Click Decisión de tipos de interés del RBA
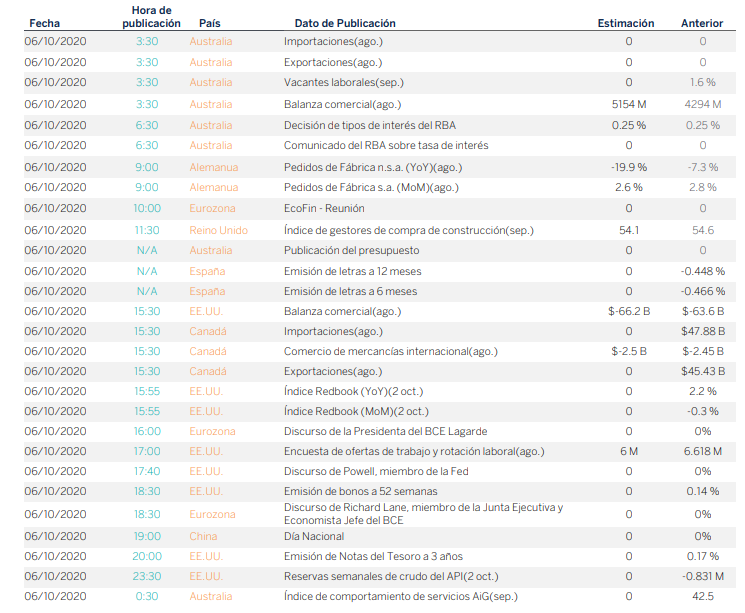The image size is (745, 613). (370, 125)
